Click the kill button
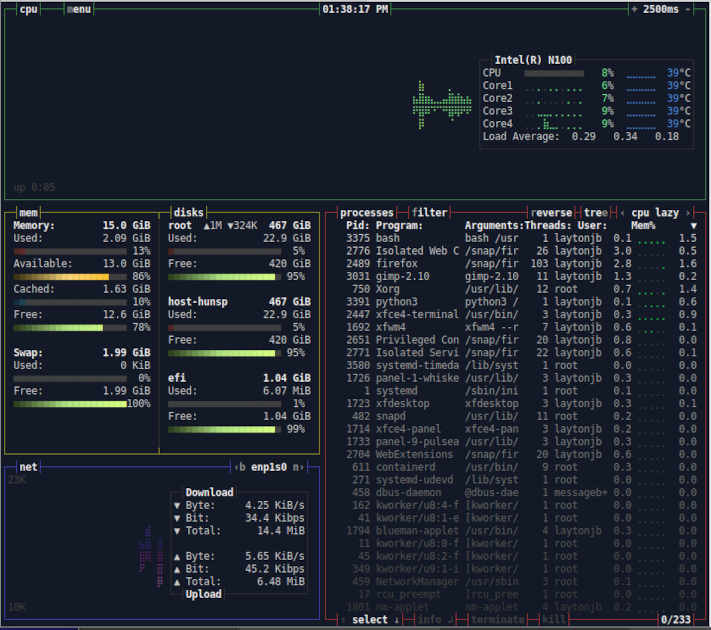This screenshot has width=711, height=630. coord(554,620)
